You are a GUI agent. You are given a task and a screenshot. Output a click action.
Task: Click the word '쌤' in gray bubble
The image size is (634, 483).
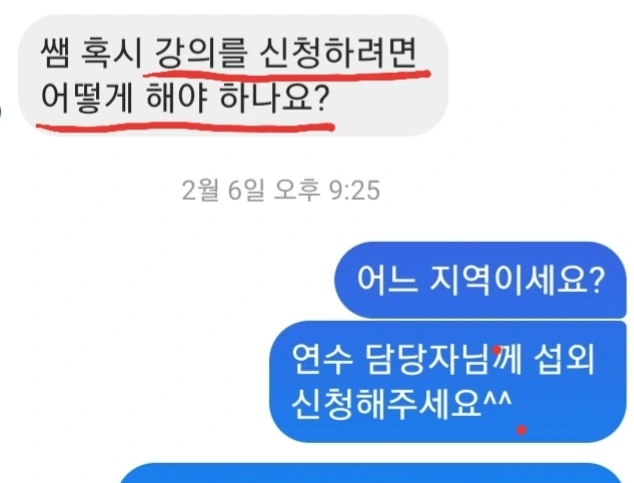coord(56,53)
